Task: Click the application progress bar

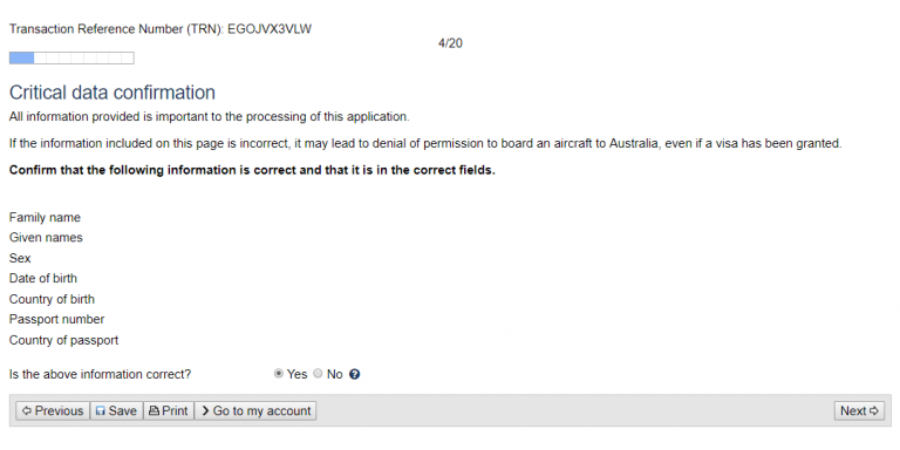Action: [x=71, y=58]
